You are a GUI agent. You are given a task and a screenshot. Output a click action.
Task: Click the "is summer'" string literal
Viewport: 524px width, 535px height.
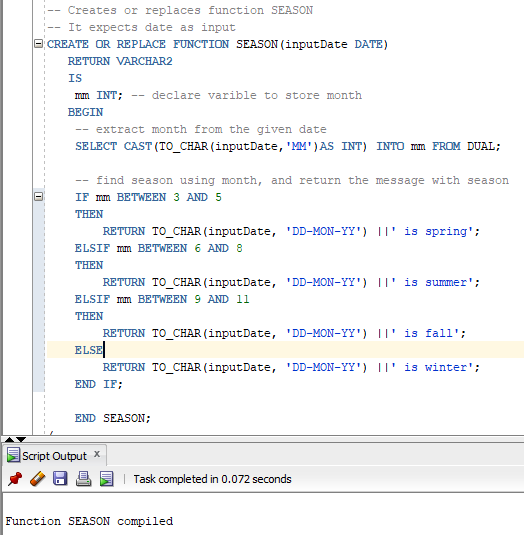[439, 283]
